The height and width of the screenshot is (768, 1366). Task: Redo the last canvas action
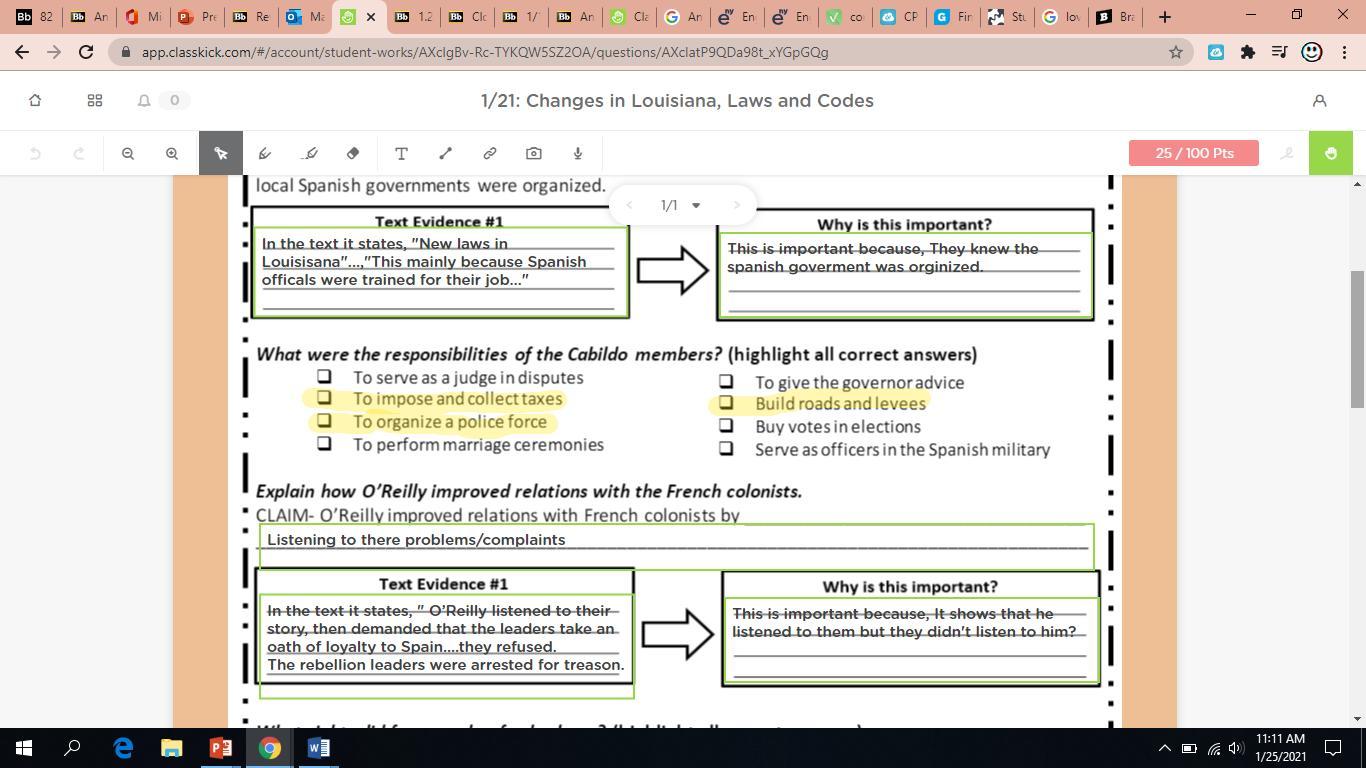coord(79,153)
